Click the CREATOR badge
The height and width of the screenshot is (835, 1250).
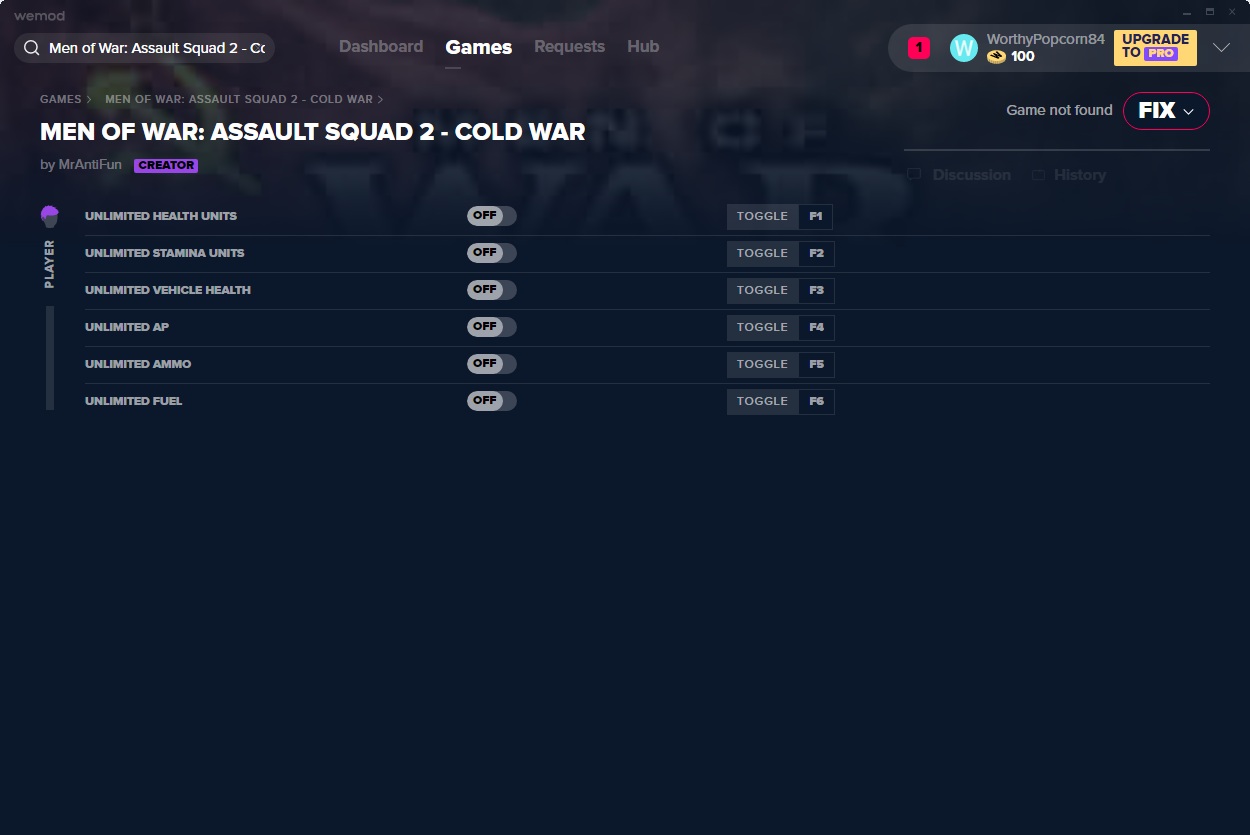(166, 166)
